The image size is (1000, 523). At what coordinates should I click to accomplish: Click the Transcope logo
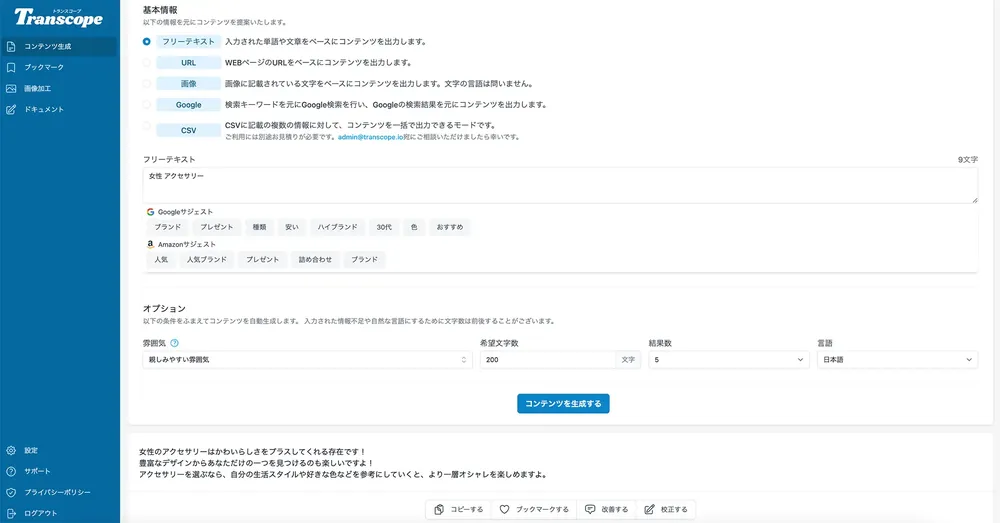tap(58, 16)
